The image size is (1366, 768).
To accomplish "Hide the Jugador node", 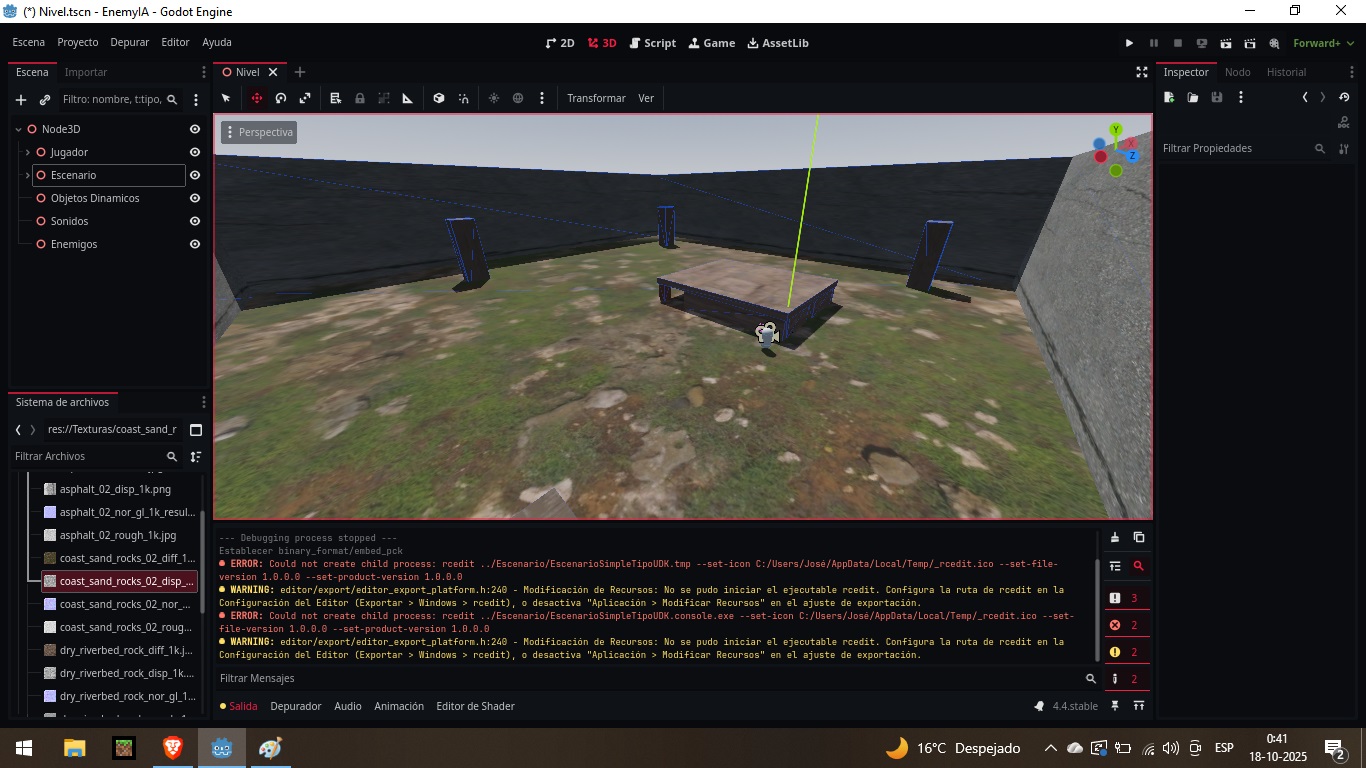I will coord(195,152).
